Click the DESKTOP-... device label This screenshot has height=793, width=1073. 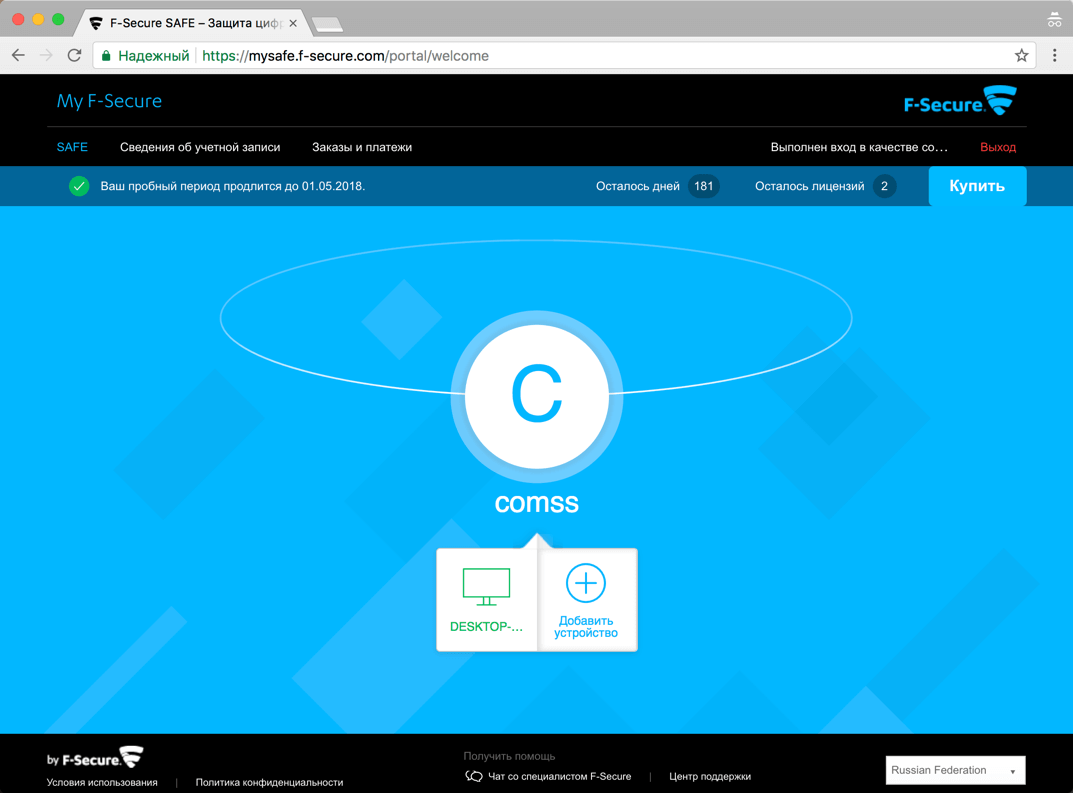pyautogui.click(x=486, y=627)
